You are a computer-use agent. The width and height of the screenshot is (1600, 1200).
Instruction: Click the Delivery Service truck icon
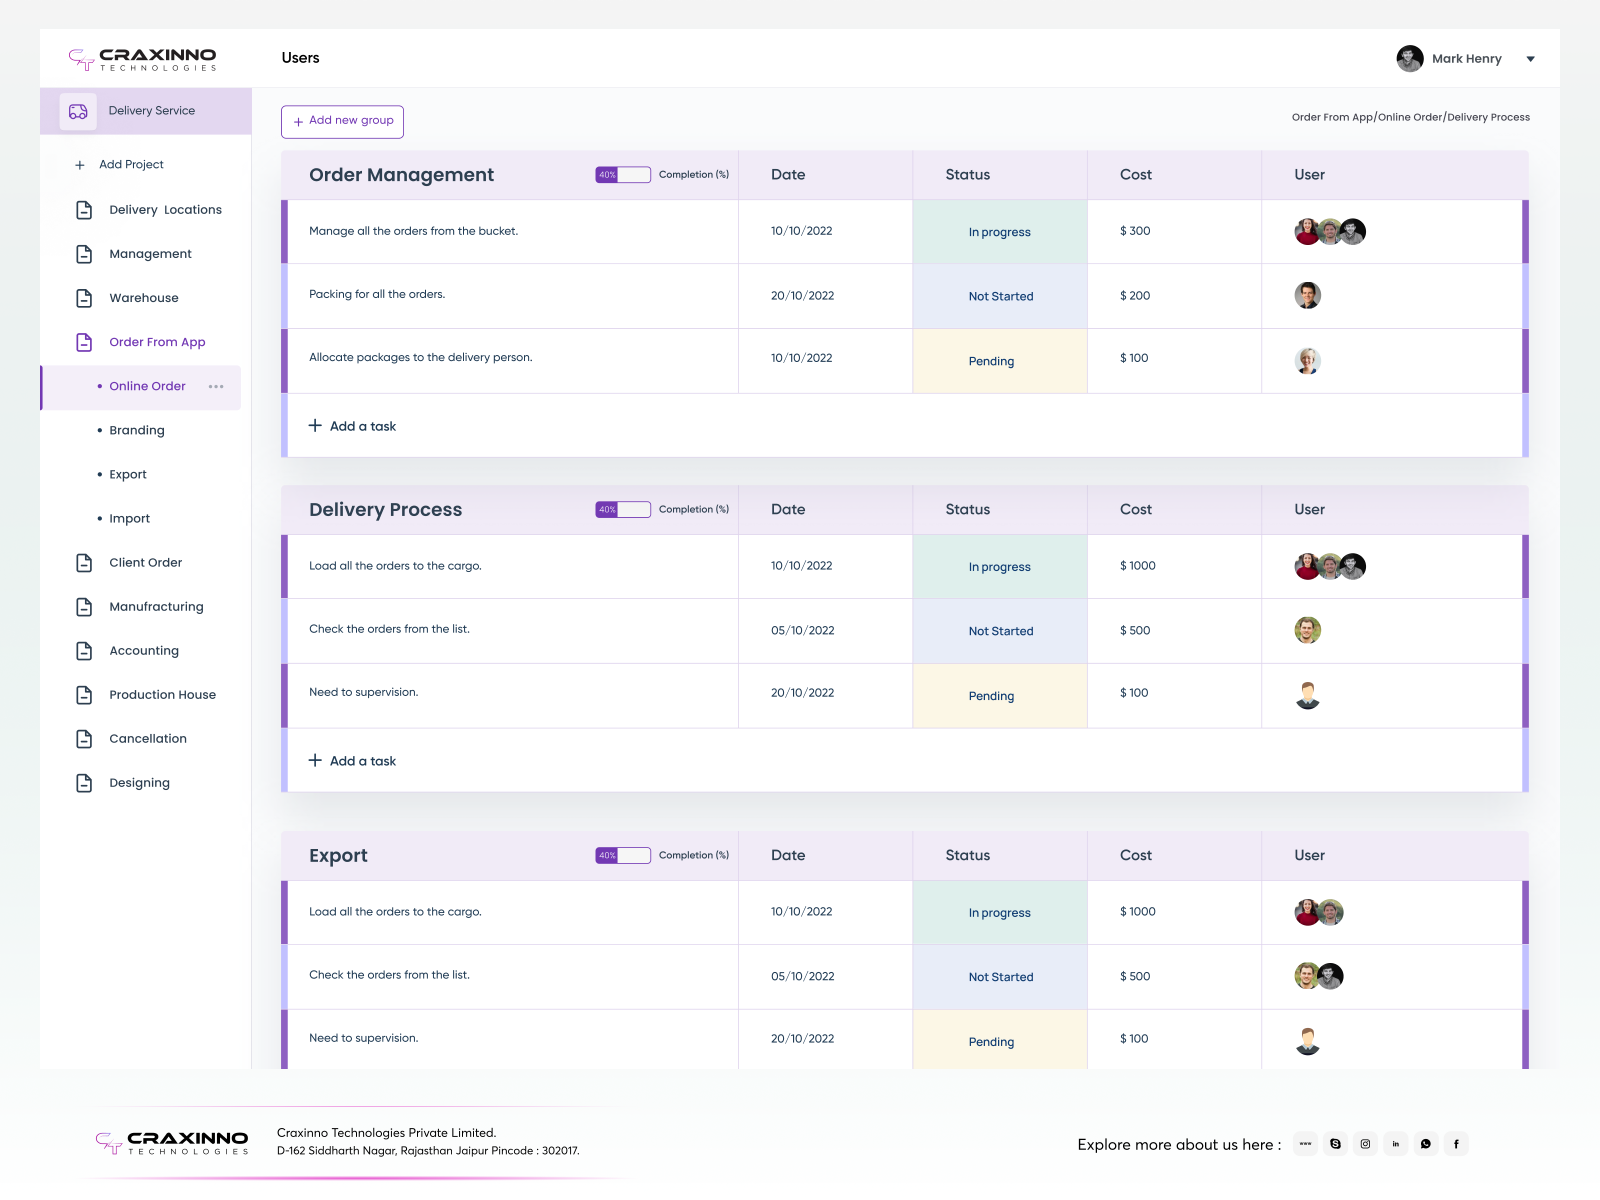[77, 110]
